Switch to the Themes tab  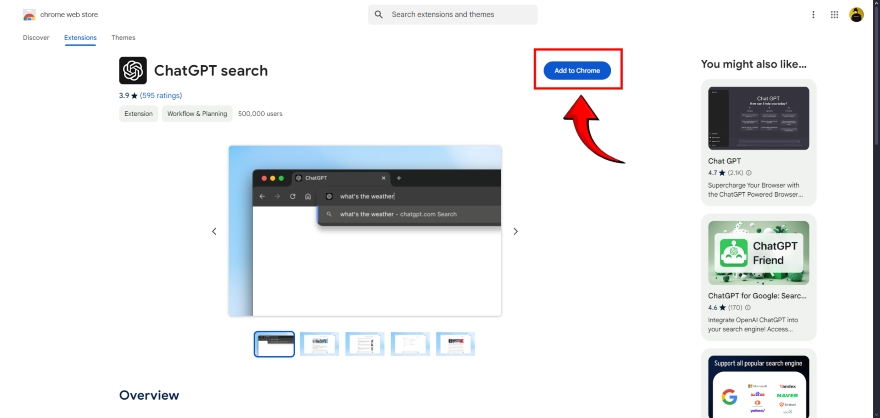[123, 38]
